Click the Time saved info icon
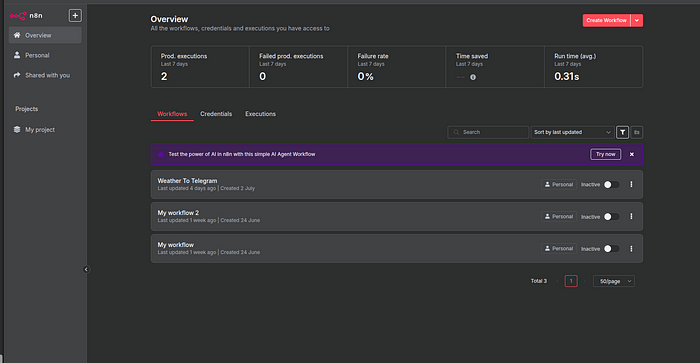Viewport: 700px width, 363px height. click(x=473, y=77)
